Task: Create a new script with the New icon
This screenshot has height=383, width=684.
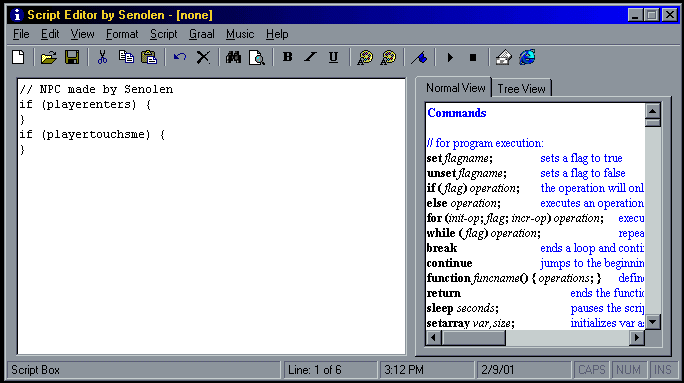Action: (x=18, y=57)
